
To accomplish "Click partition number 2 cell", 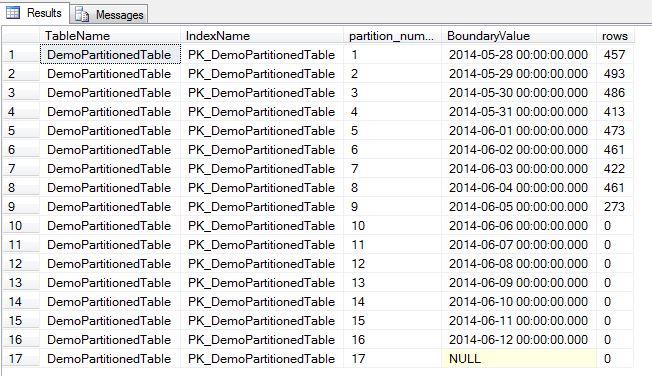I will pos(393,74).
